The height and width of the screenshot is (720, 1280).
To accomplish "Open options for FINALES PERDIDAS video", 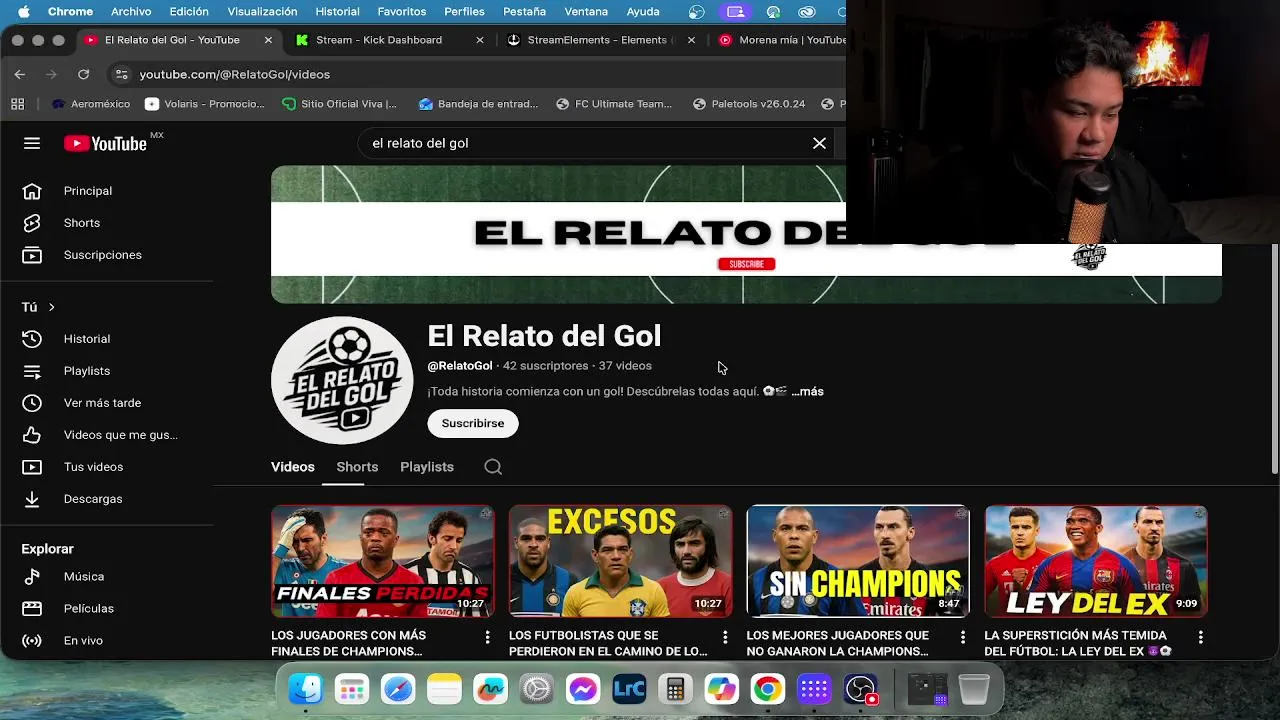I will [487, 637].
